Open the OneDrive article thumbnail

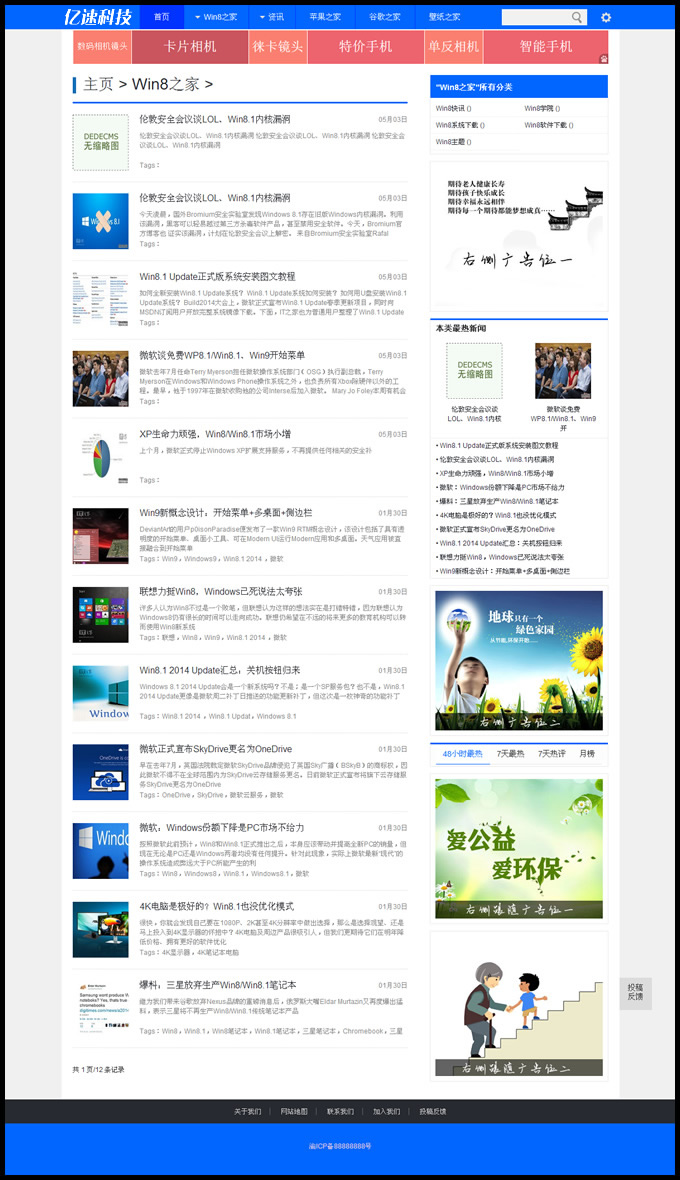pos(101,772)
